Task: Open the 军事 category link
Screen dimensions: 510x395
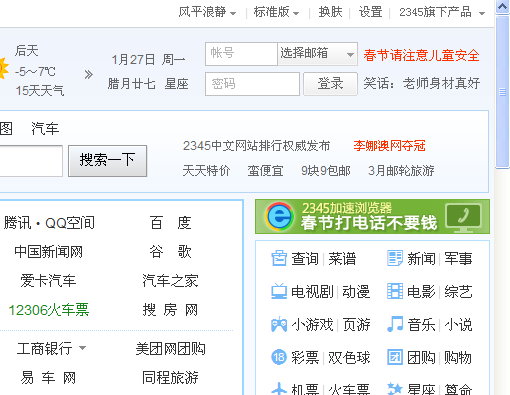Action: [458, 259]
